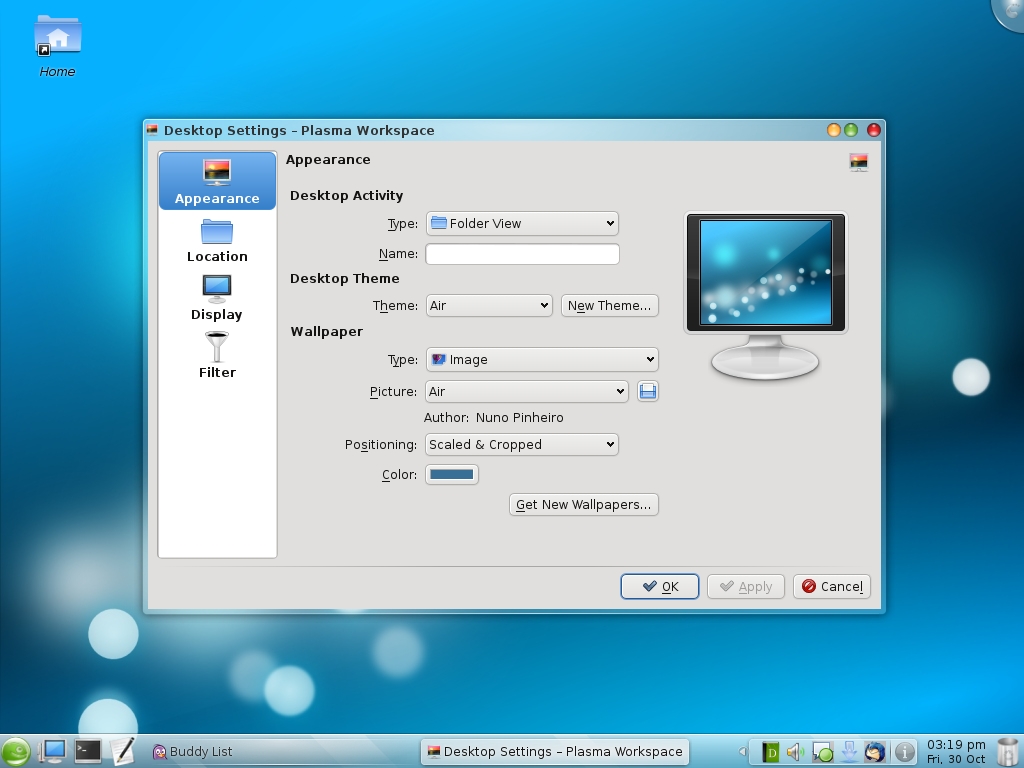Screen dimensions: 1024x768
Task: Maximize the Desktop Settings window
Action: [851, 130]
